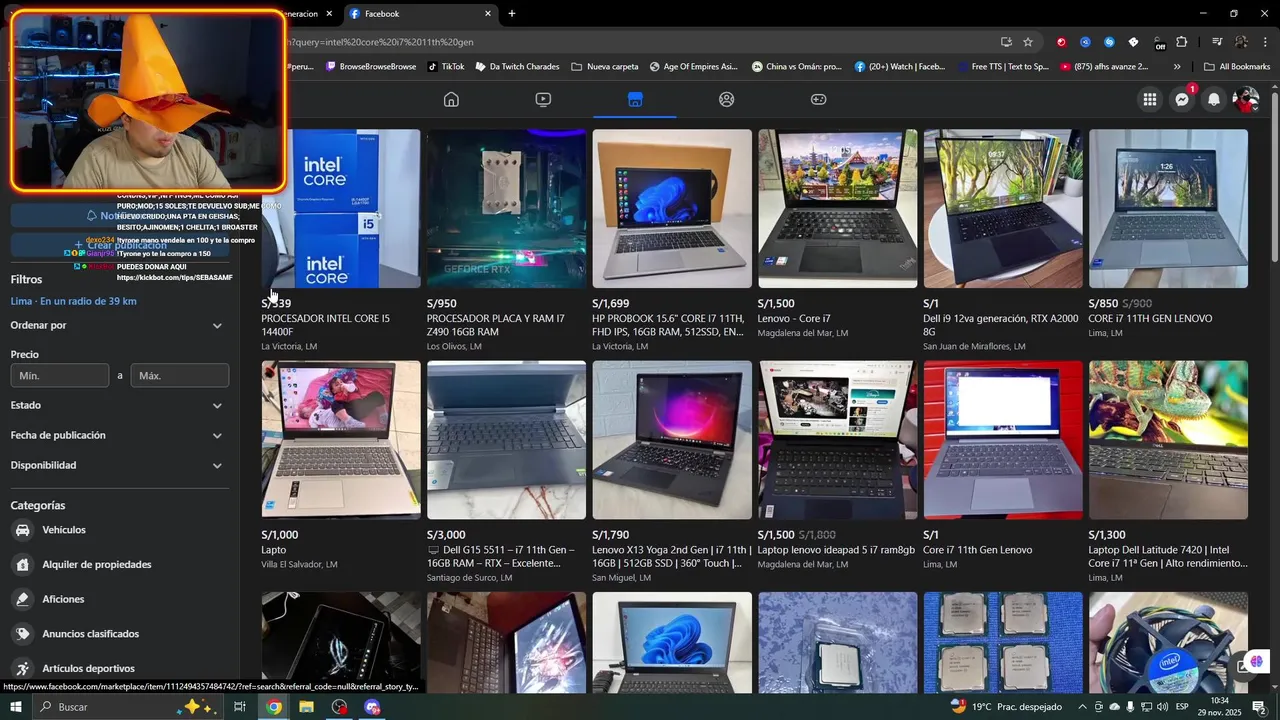The image size is (1280, 720).
Task: Open File Explorer from the taskbar
Action: point(306,707)
